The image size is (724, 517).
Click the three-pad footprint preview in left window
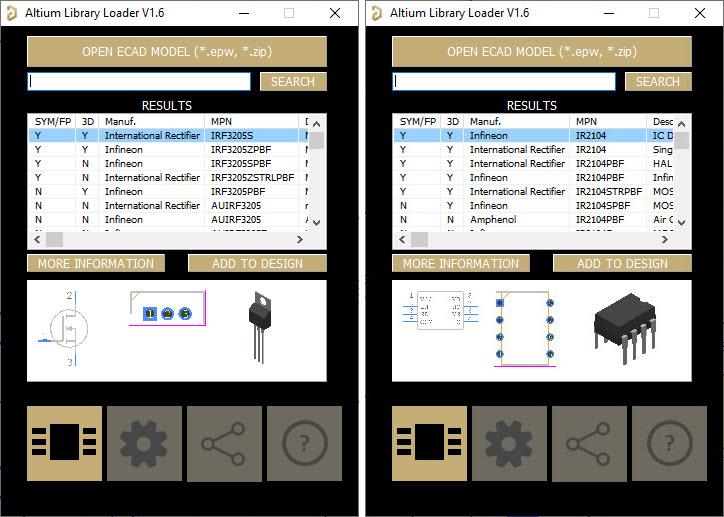click(167, 308)
